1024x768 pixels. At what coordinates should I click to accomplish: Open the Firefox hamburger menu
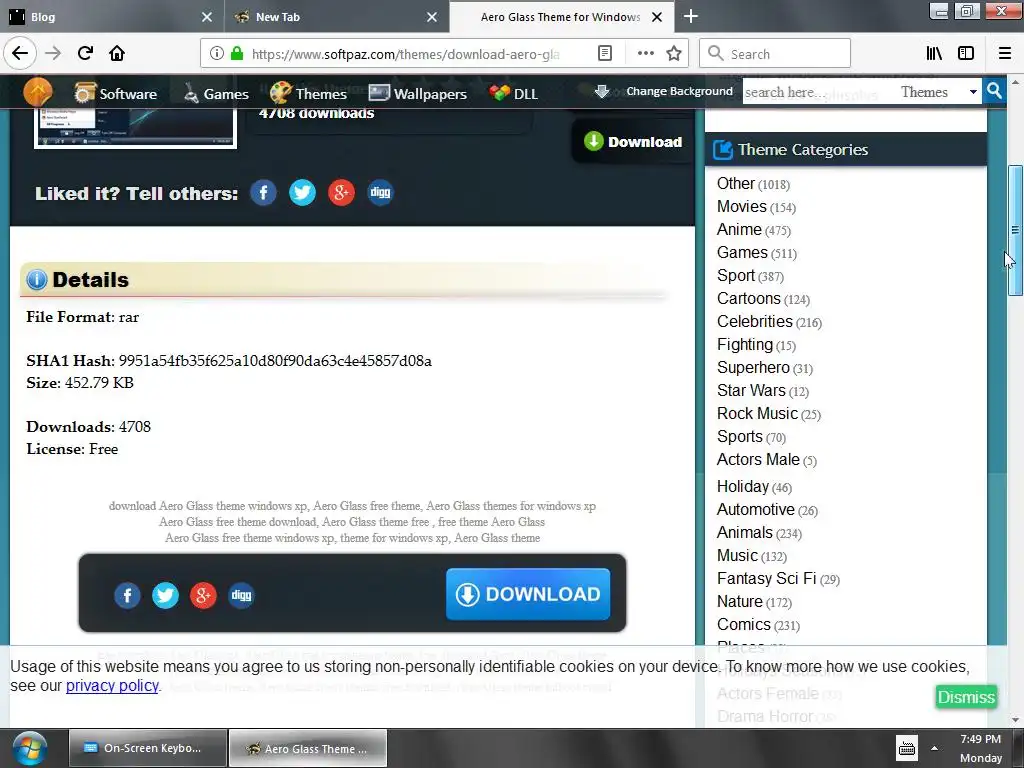point(1005,54)
